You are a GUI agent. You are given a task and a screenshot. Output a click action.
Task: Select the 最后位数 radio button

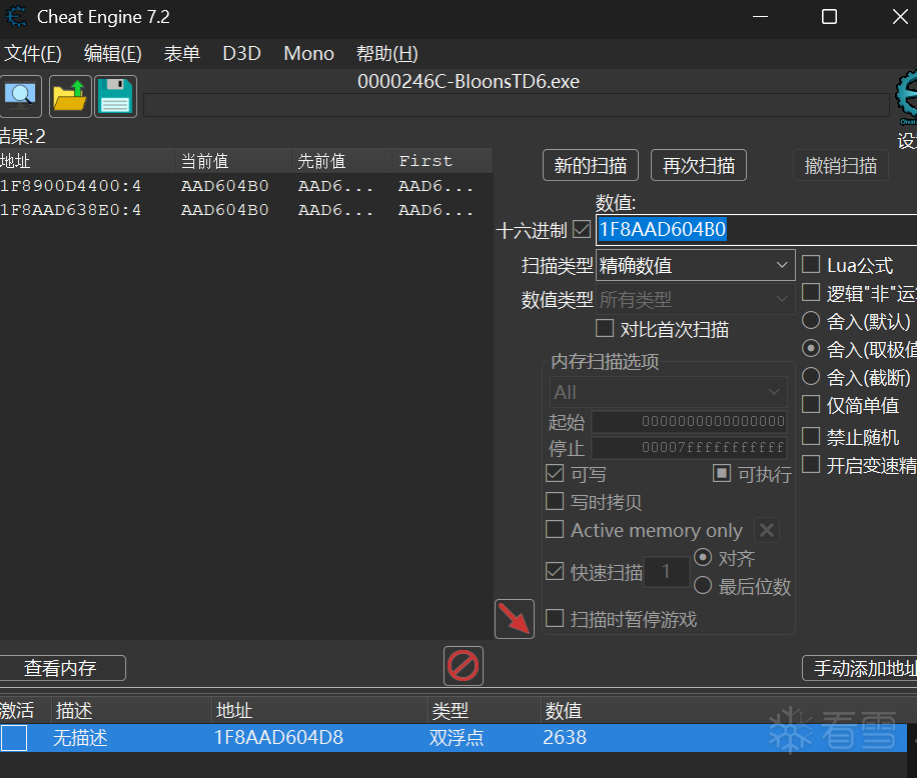[703, 586]
